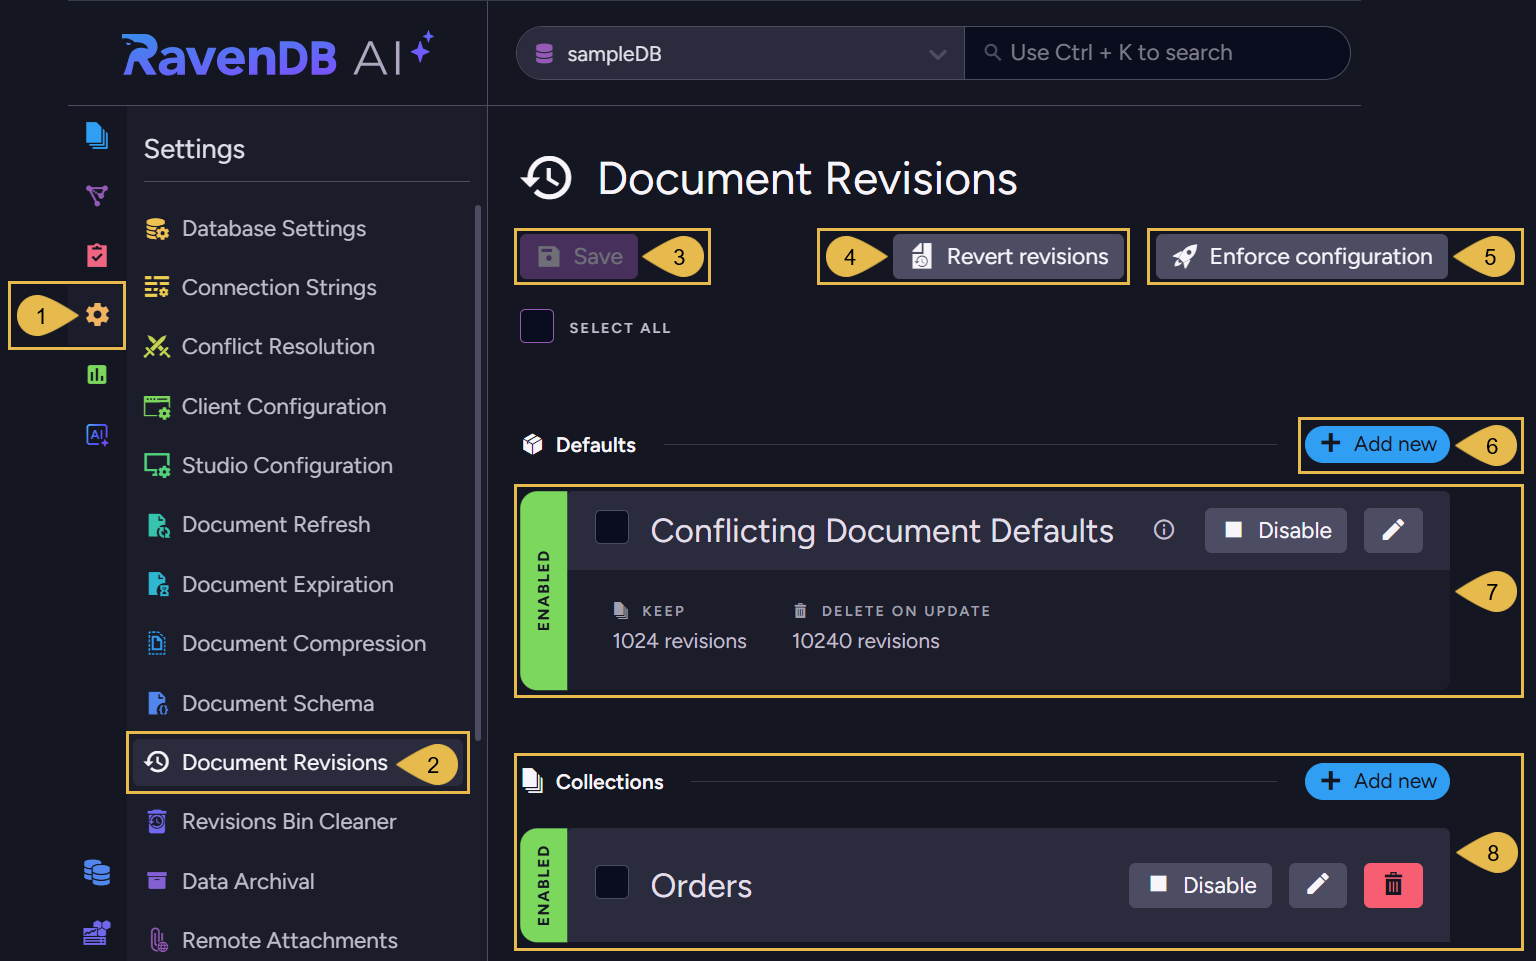Click the settings menu scrollbar
The height and width of the screenshot is (961, 1536).
click(x=478, y=472)
